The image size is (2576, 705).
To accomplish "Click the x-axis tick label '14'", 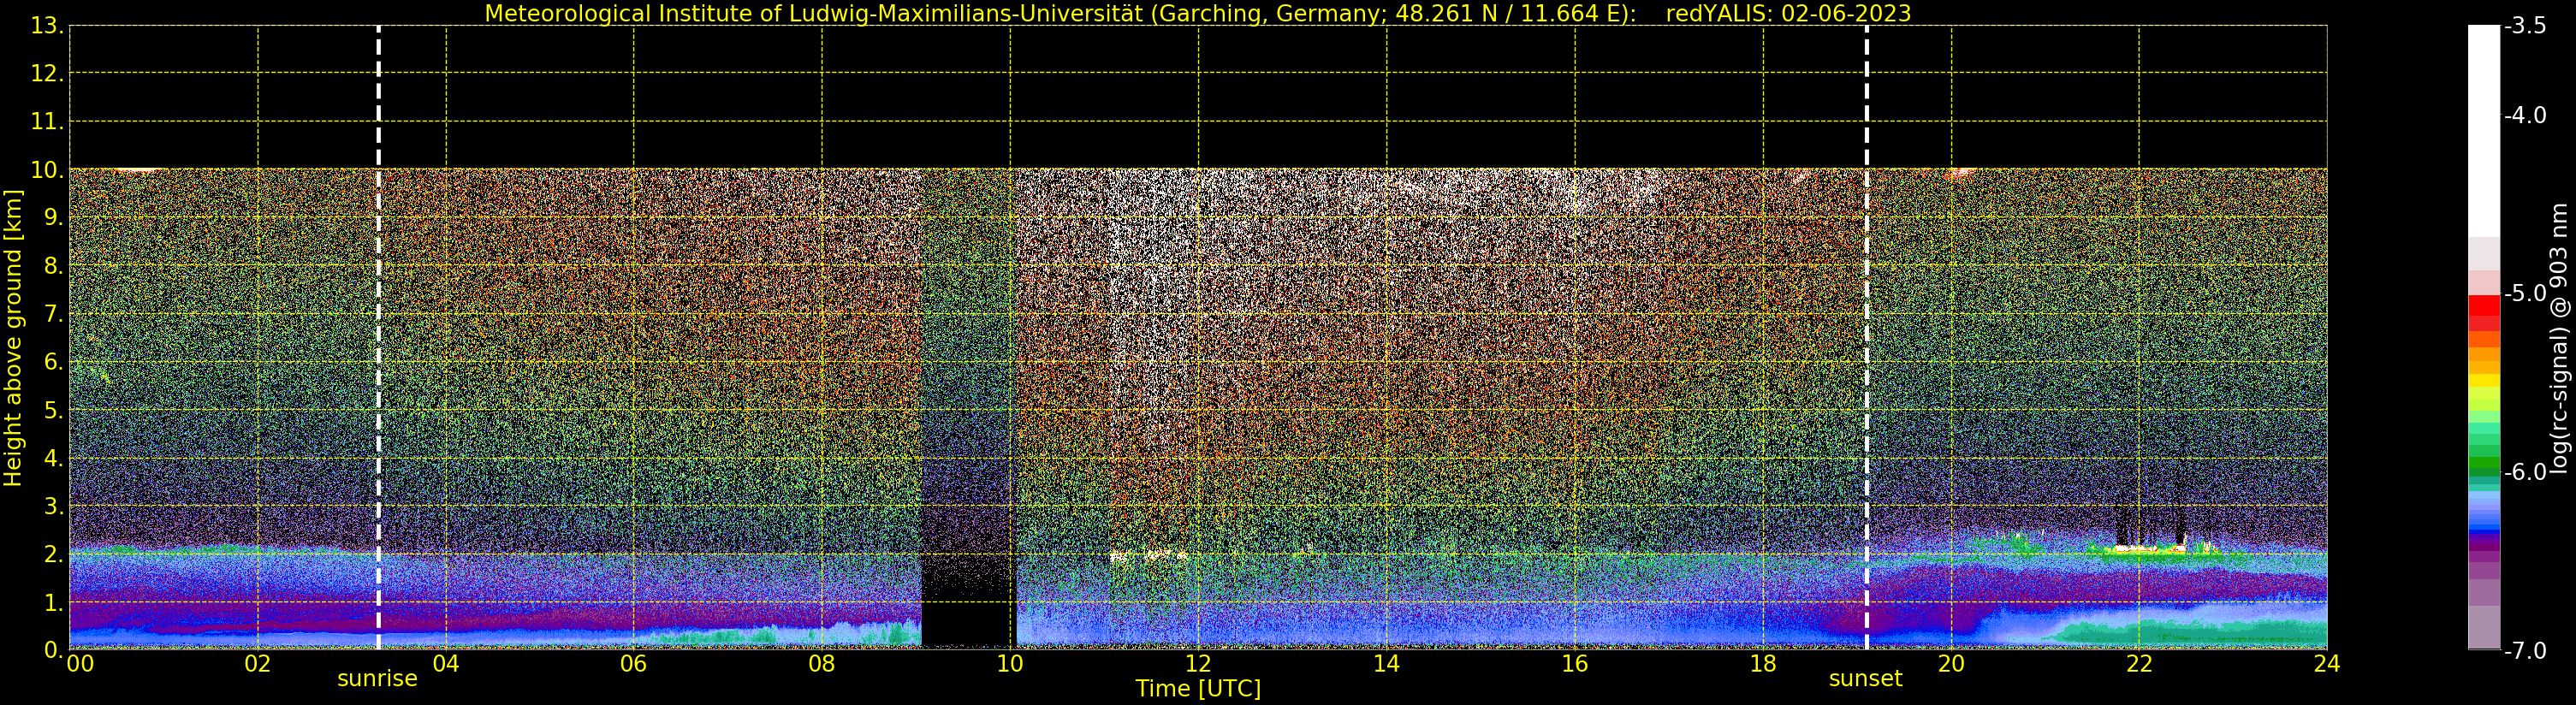I will (1386, 664).
